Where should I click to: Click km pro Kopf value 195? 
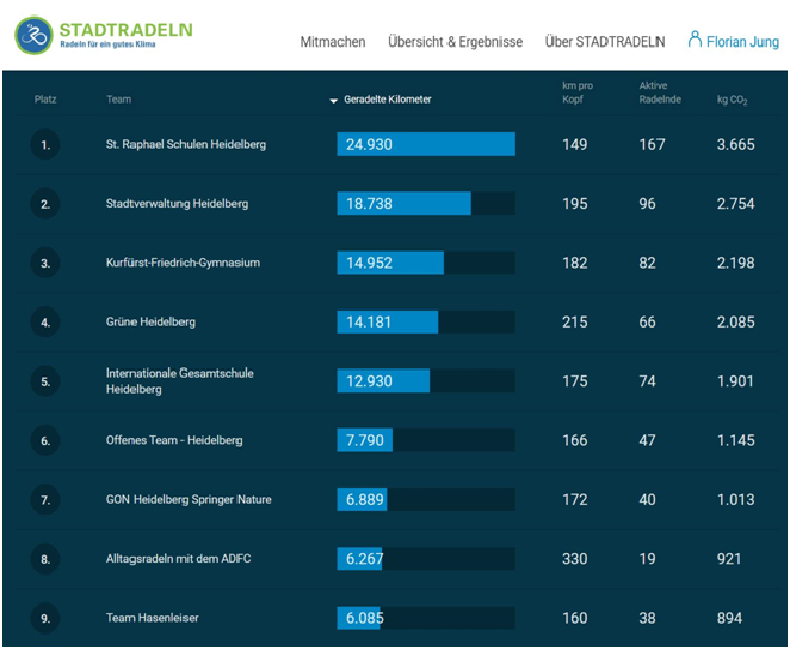(x=574, y=204)
